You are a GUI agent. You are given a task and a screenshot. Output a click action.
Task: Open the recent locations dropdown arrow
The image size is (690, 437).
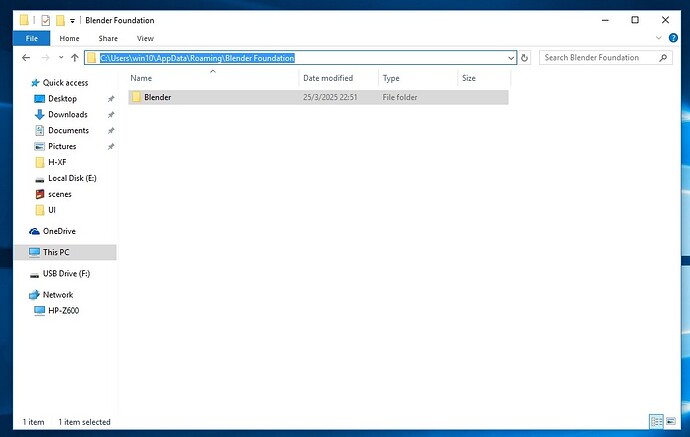[61, 58]
